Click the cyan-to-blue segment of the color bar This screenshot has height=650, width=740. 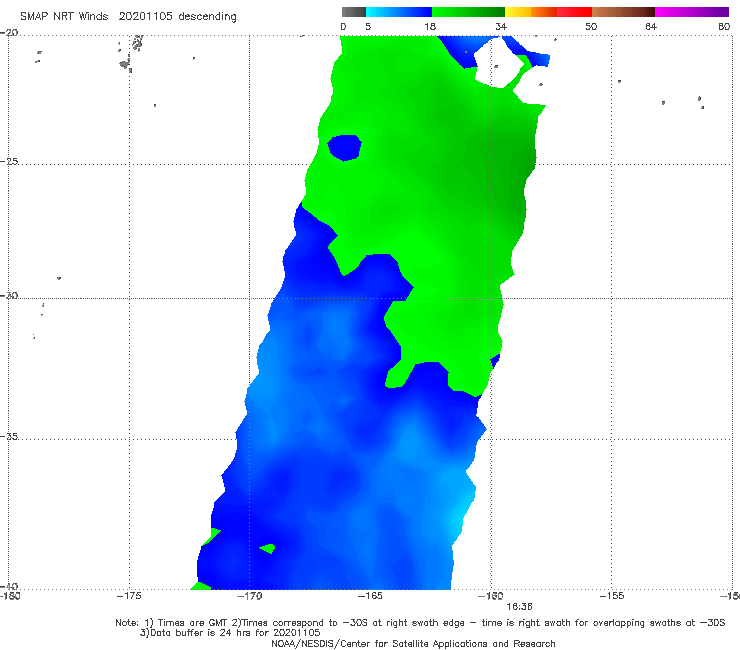pyautogui.click(x=399, y=12)
